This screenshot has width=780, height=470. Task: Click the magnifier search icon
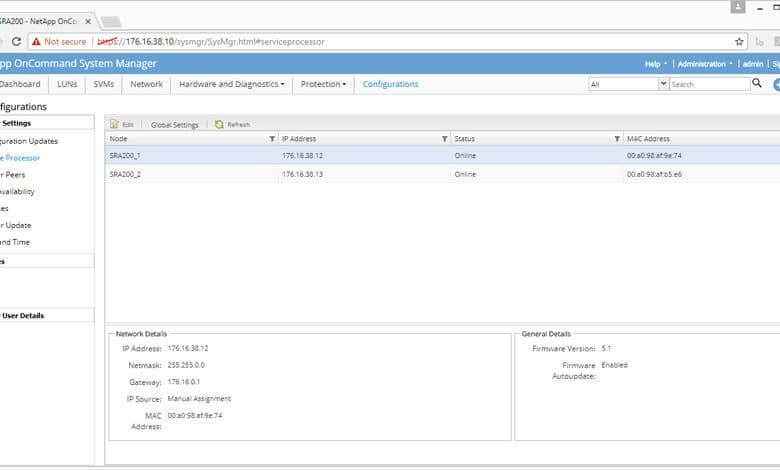757,83
